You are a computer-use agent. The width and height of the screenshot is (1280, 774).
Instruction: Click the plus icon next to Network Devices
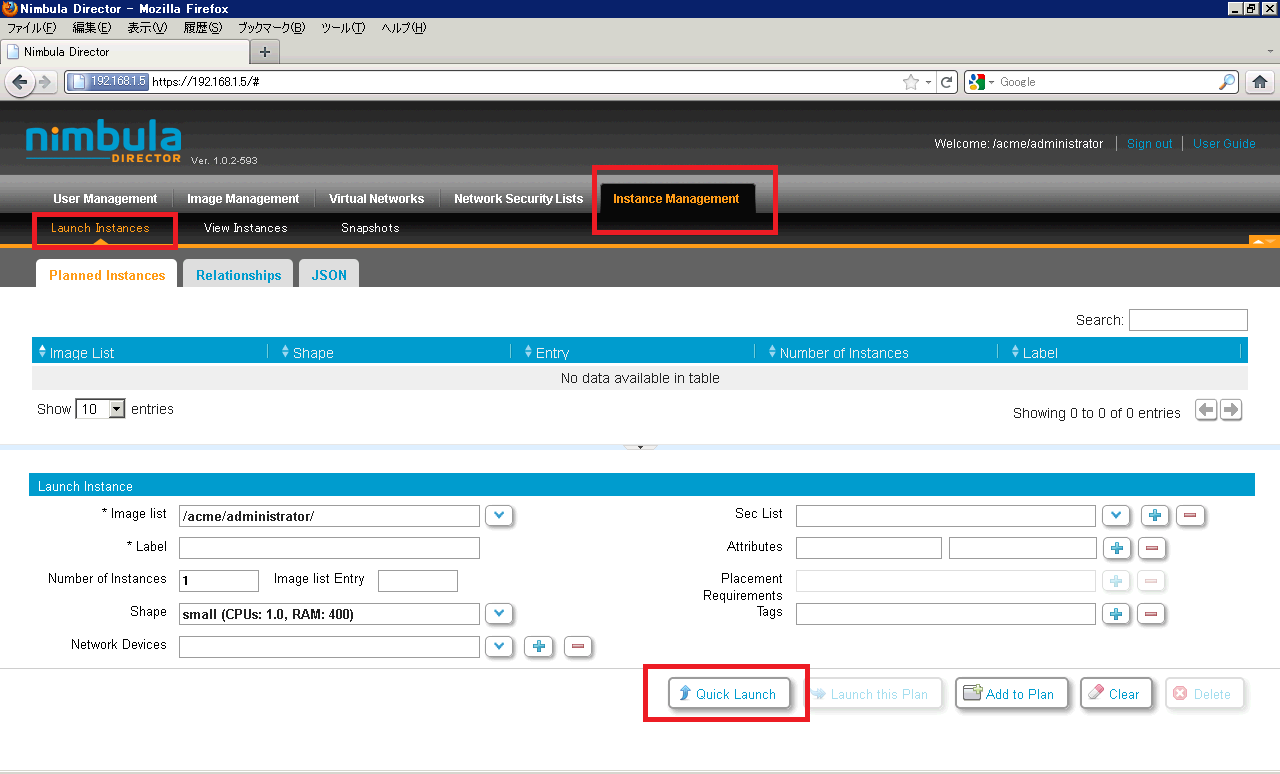point(539,647)
